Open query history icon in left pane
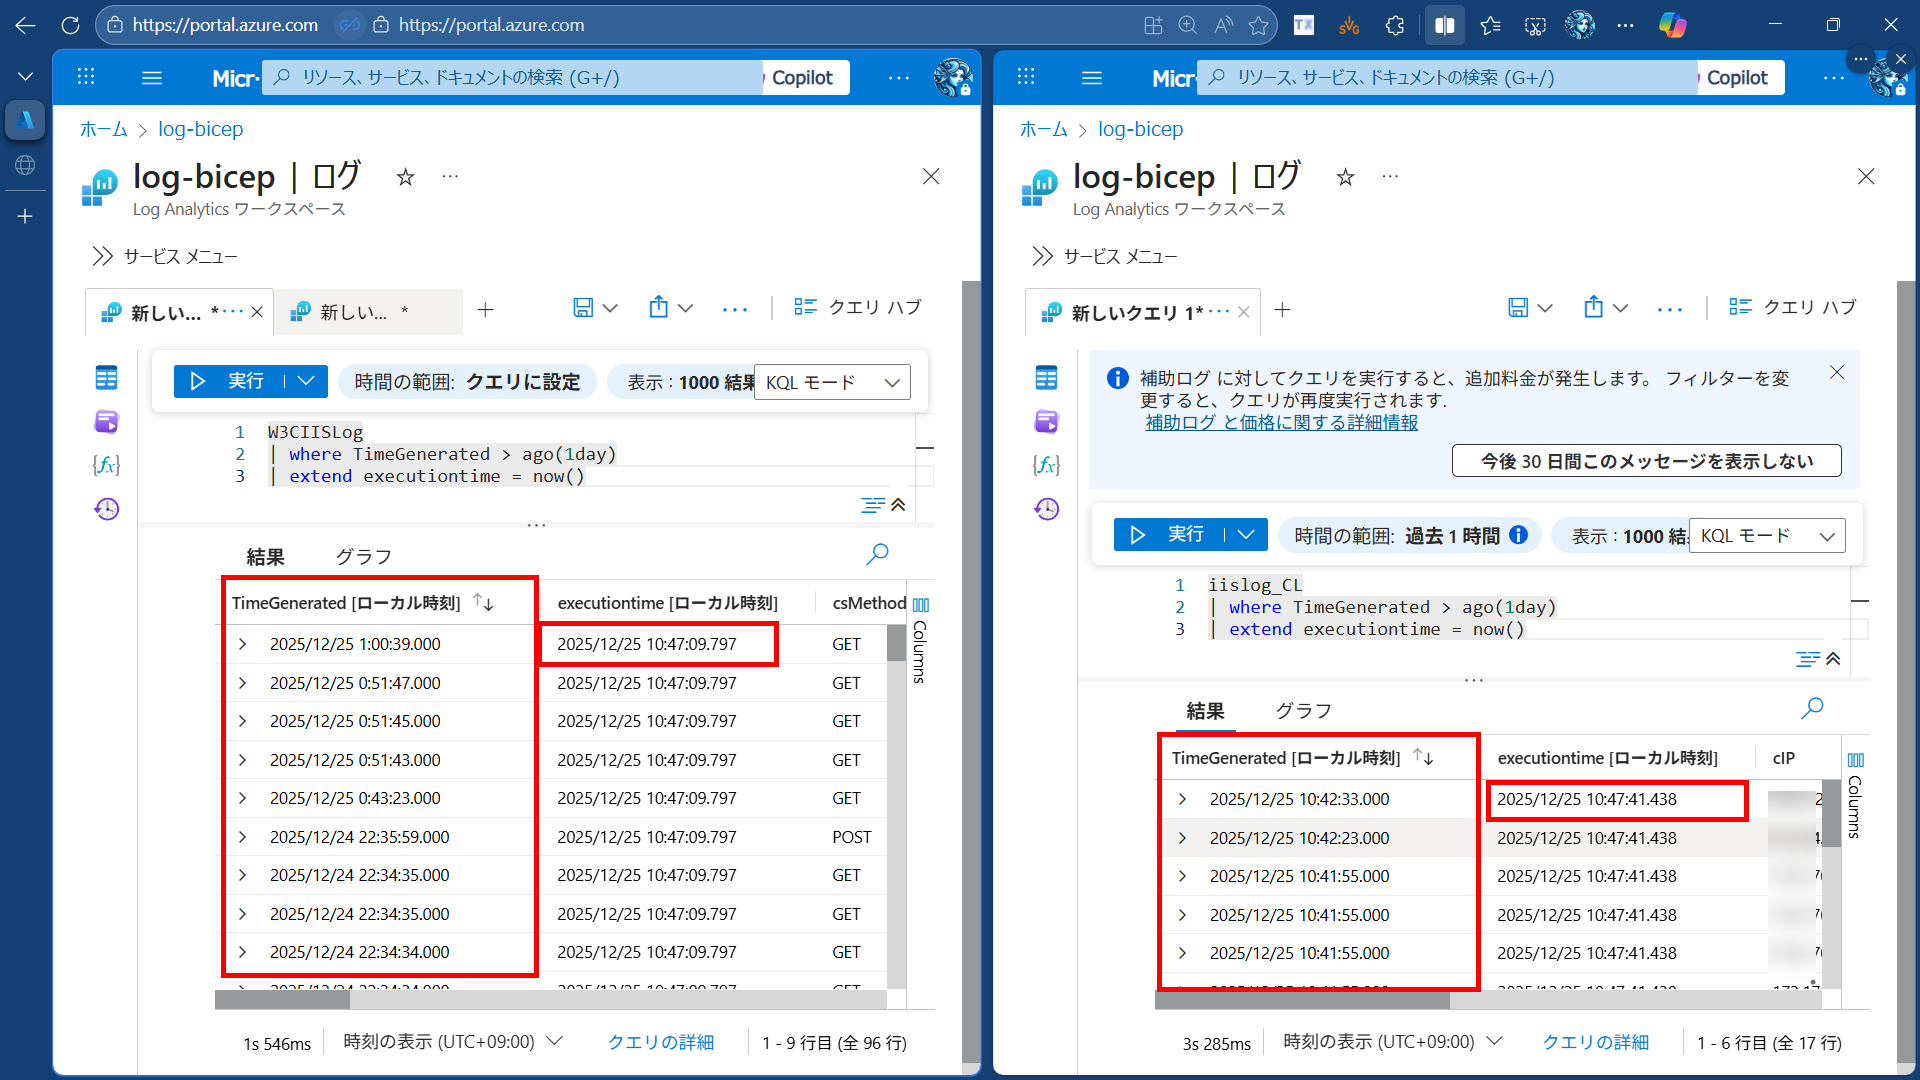1920x1080 pixels. (106, 509)
